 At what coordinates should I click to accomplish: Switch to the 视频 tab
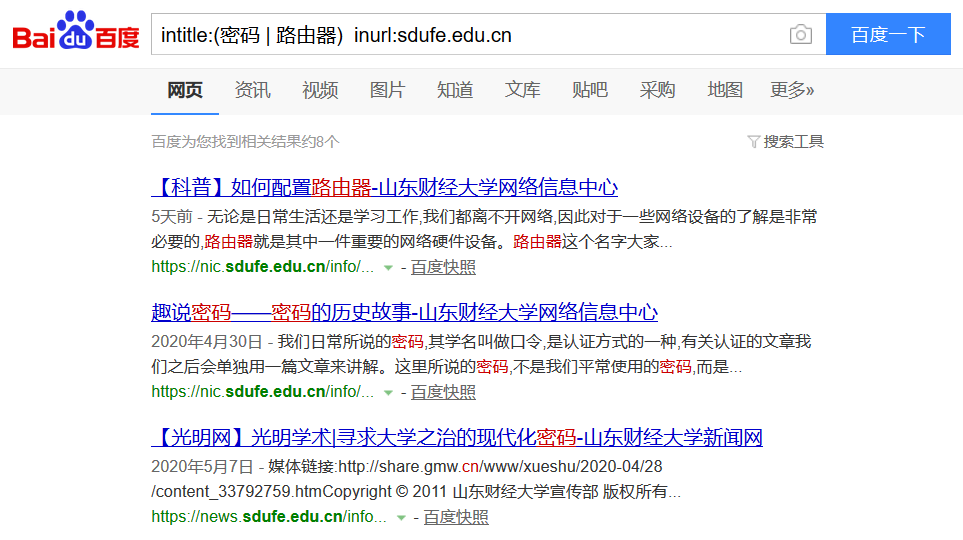pos(320,90)
